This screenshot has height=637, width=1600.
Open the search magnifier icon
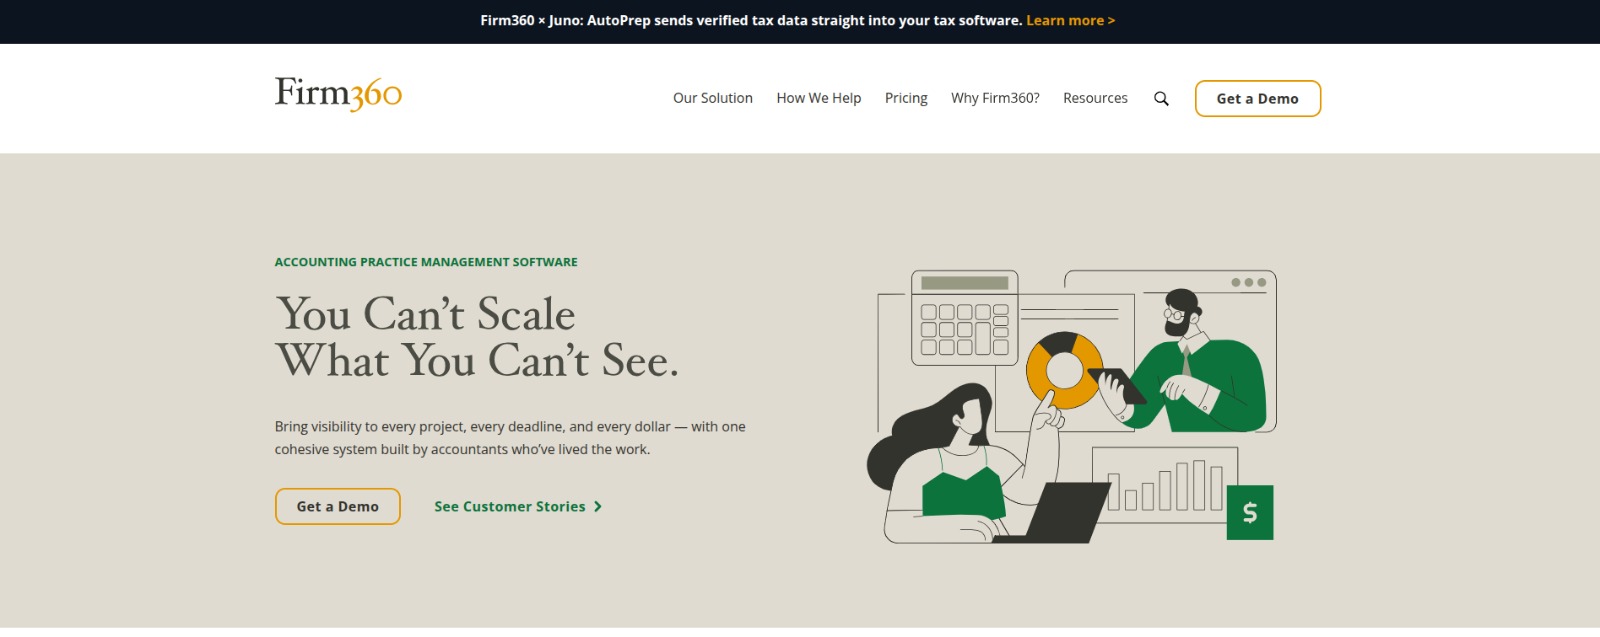pyautogui.click(x=1161, y=98)
